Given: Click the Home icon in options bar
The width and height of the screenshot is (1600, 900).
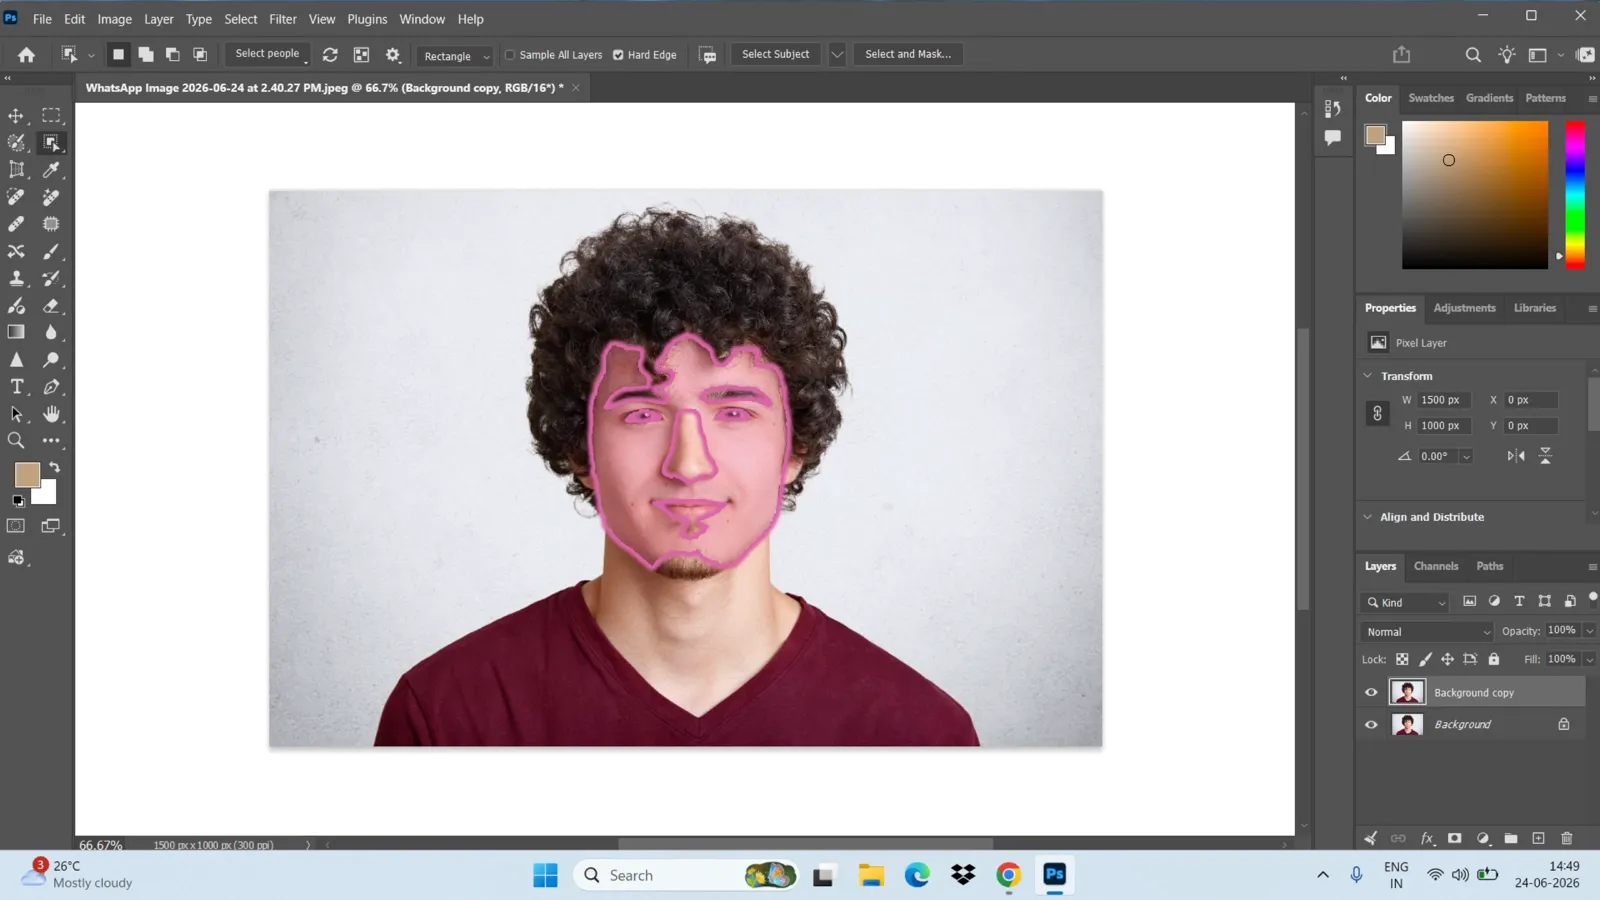Looking at the screenshot, I should coord(26,55).
